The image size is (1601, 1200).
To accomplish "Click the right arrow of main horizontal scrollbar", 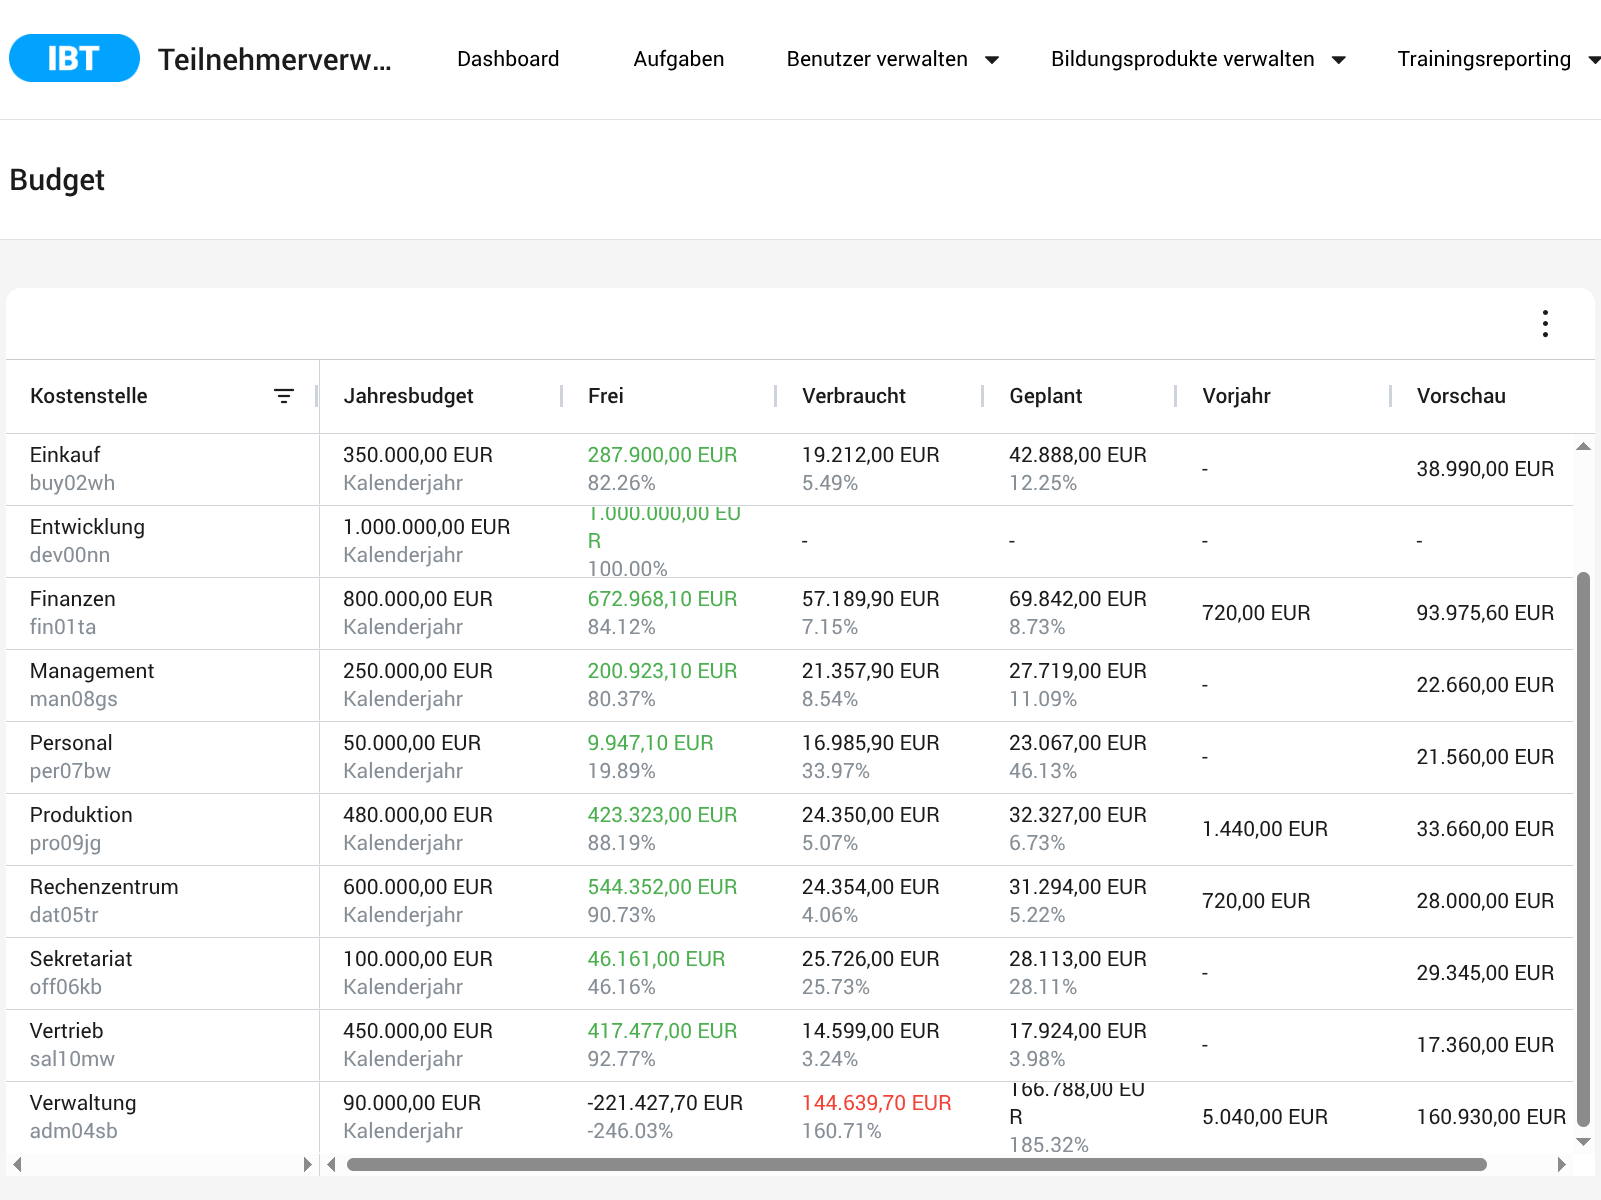I will tap(1562, 1164).
